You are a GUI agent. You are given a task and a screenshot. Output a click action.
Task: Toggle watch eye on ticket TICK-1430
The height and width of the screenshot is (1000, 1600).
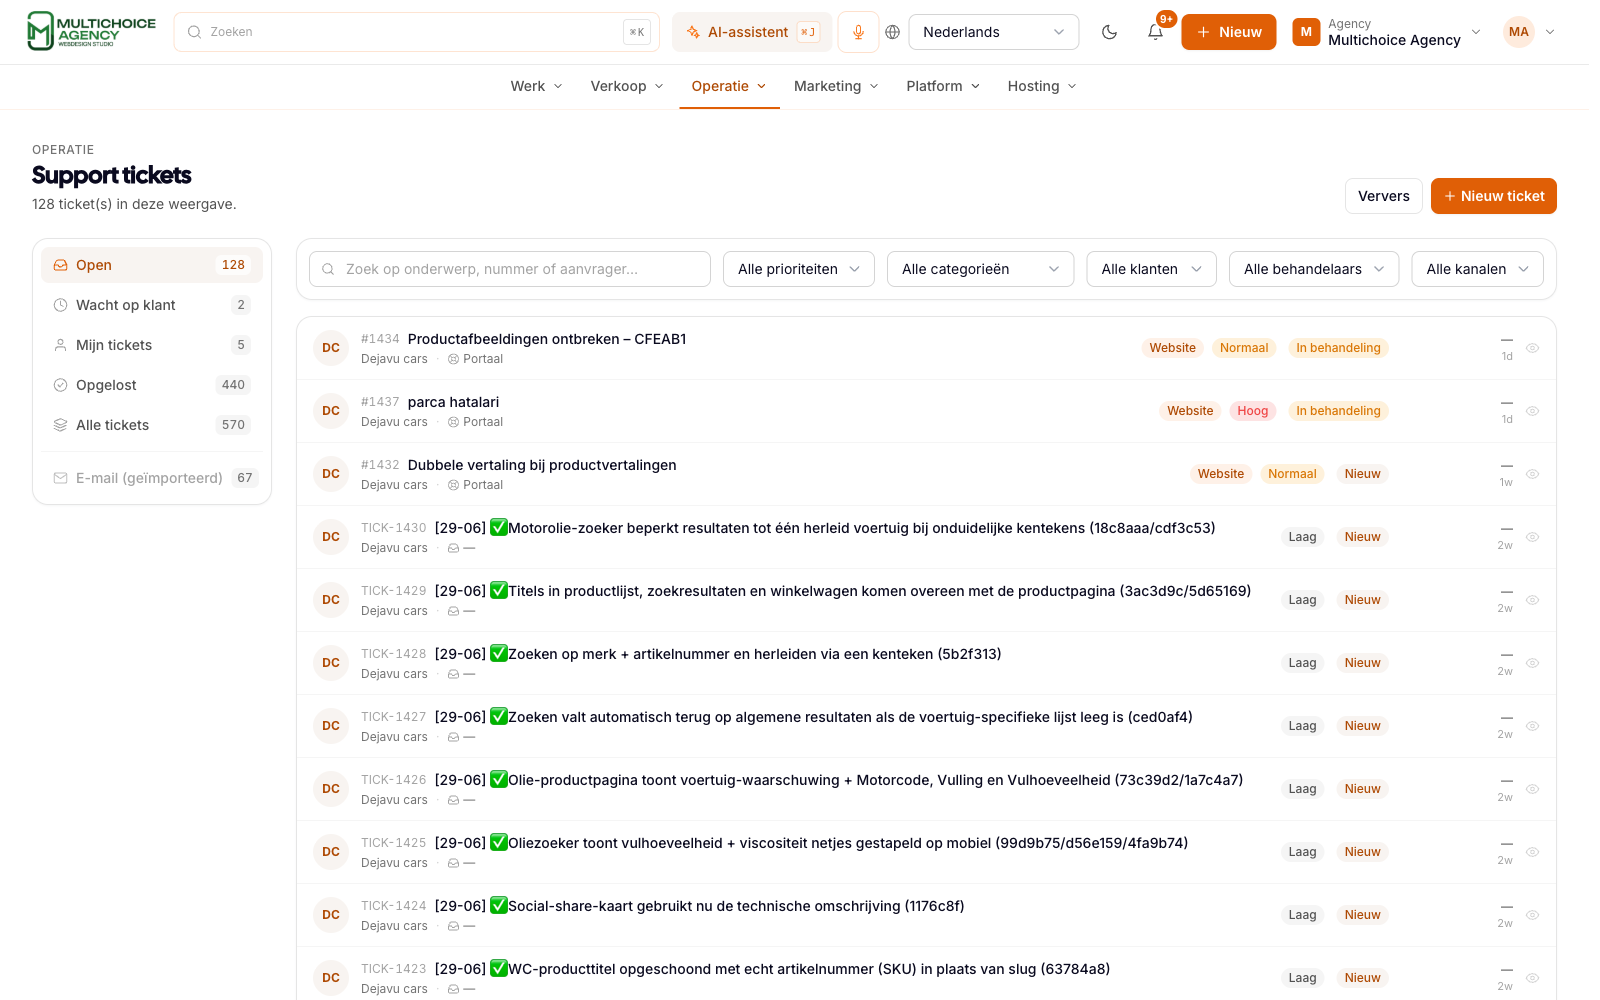click(x=1532, y=537)
